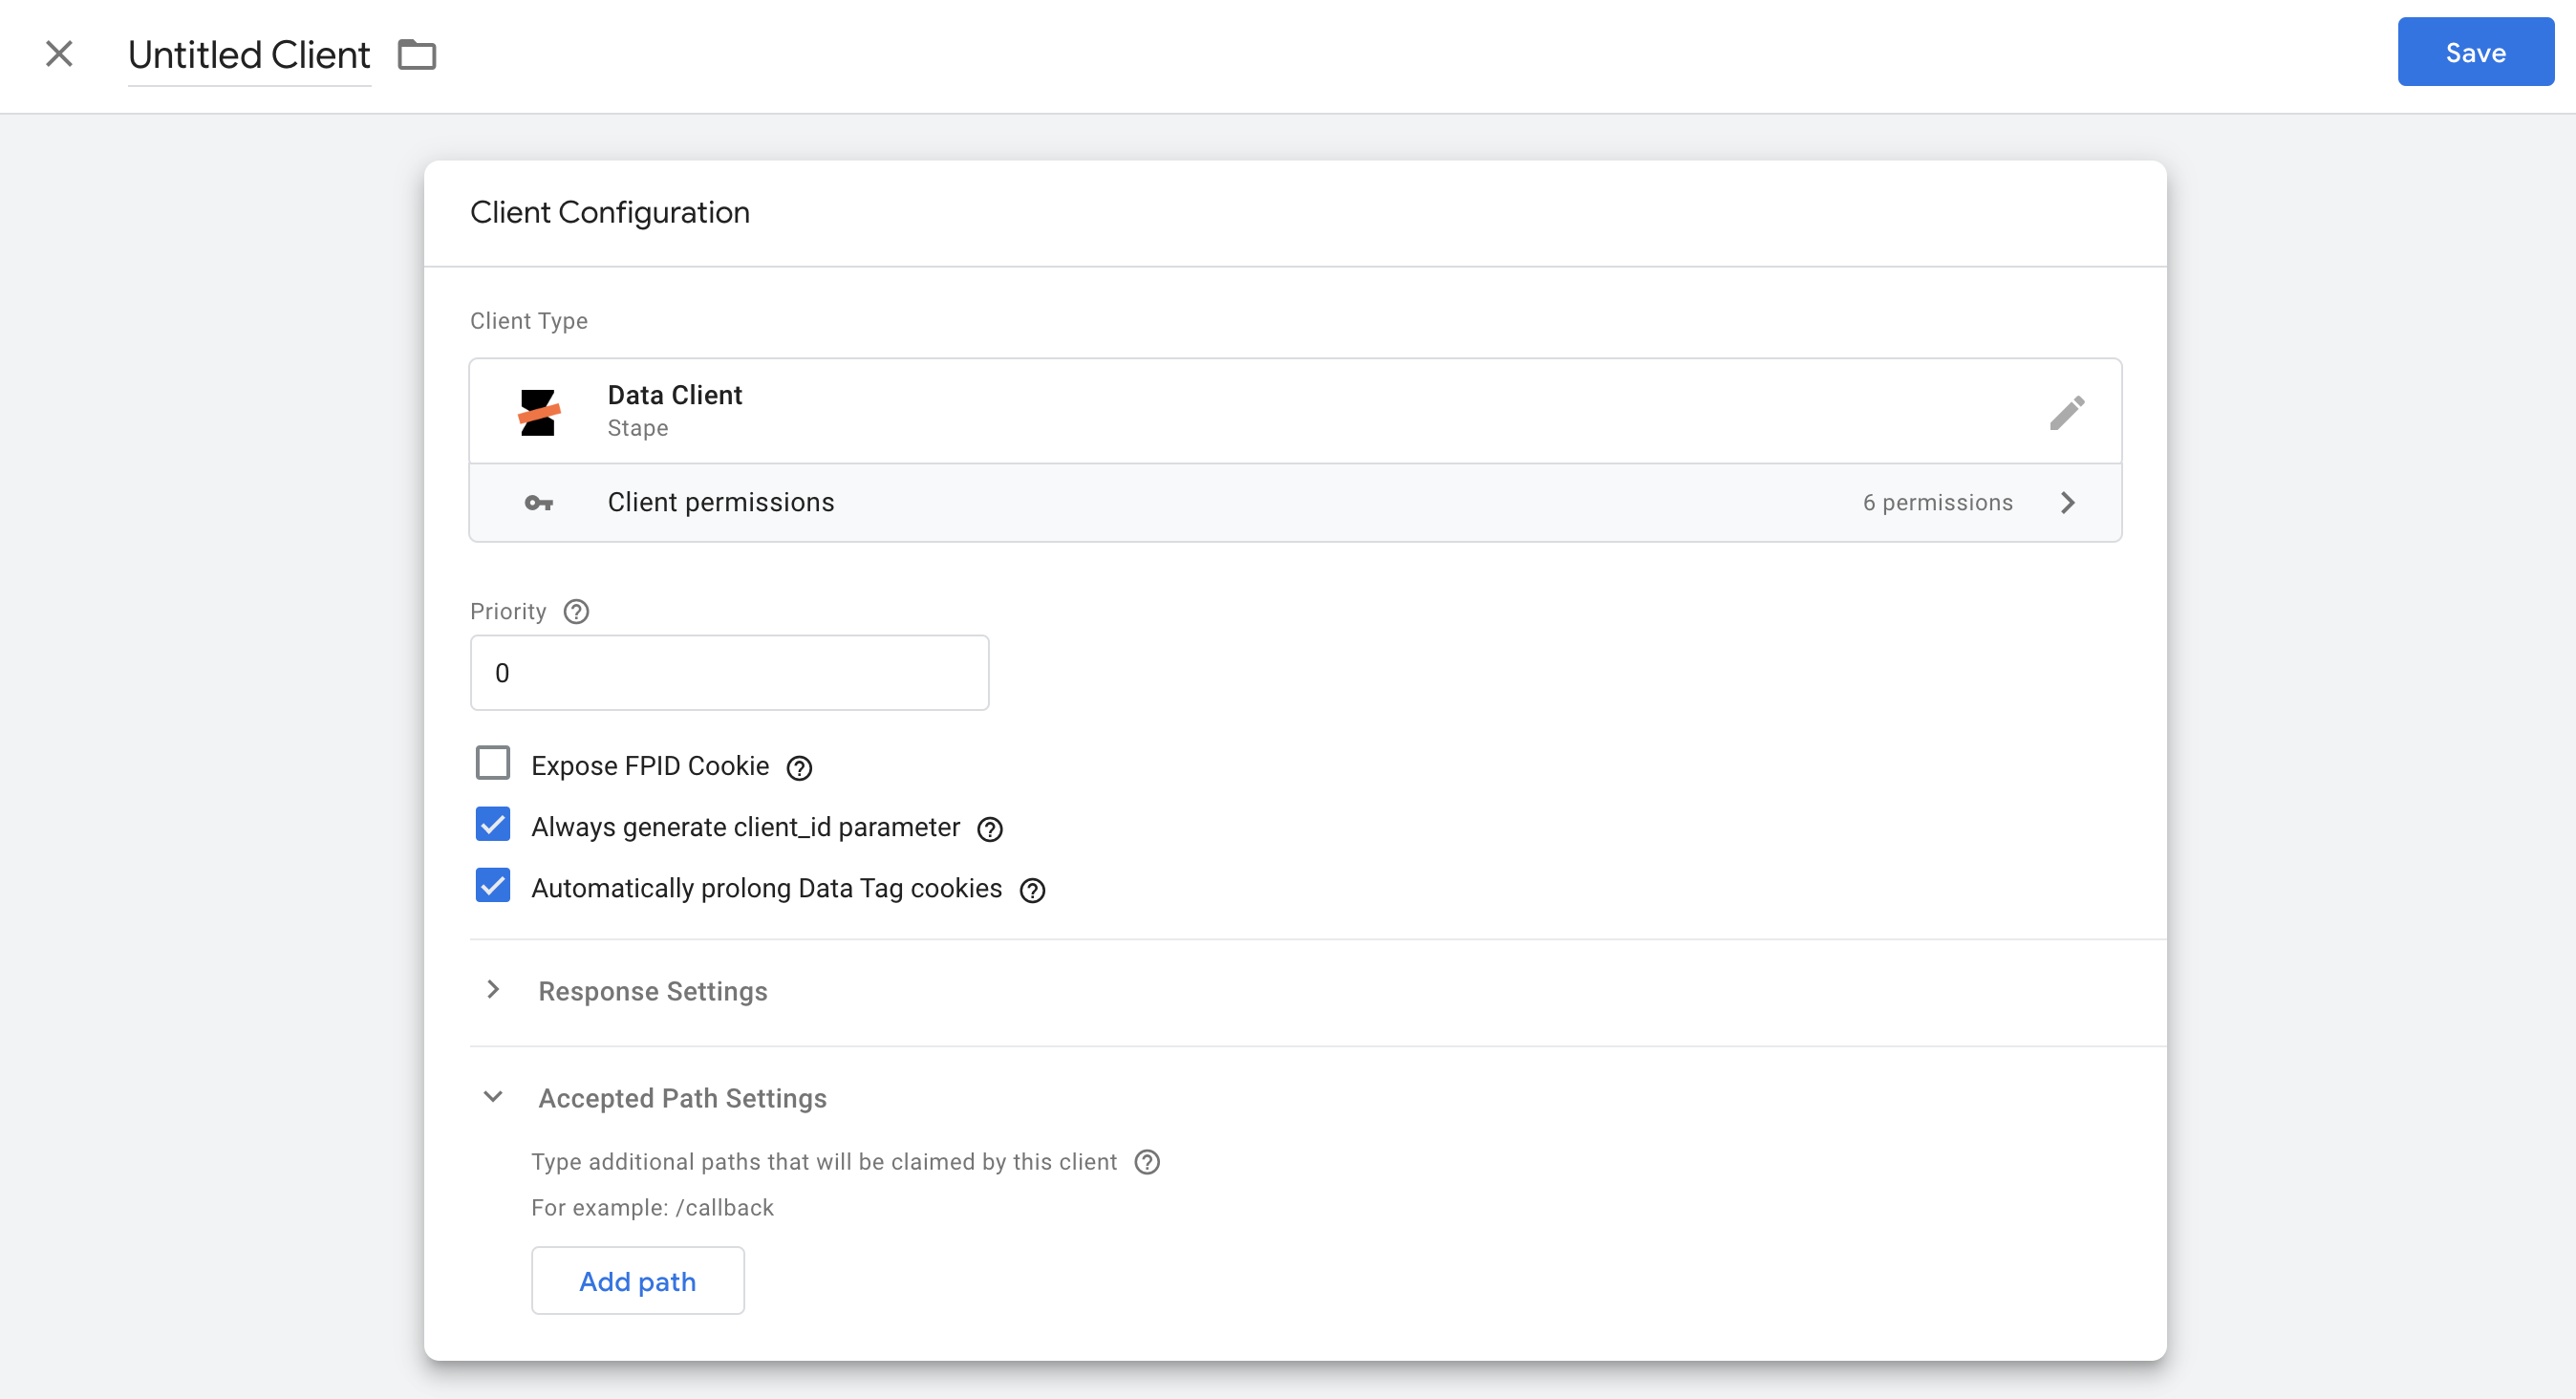The height and width of the screenshot is (1399, 2576).
Task: Click the Stape Data Client logo
Action: tap(539, 412)
